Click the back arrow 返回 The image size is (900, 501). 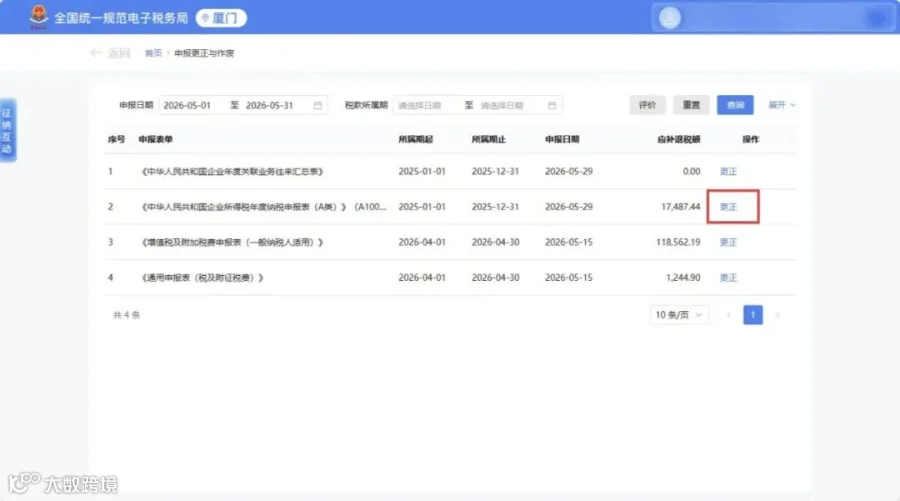[x=111, y=53]
